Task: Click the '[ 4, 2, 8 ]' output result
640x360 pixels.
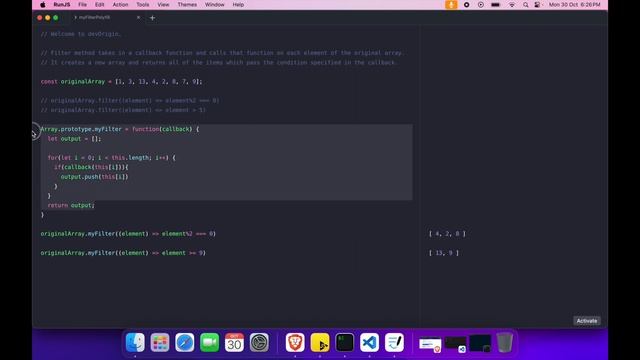Action: [x=447, y=234]
